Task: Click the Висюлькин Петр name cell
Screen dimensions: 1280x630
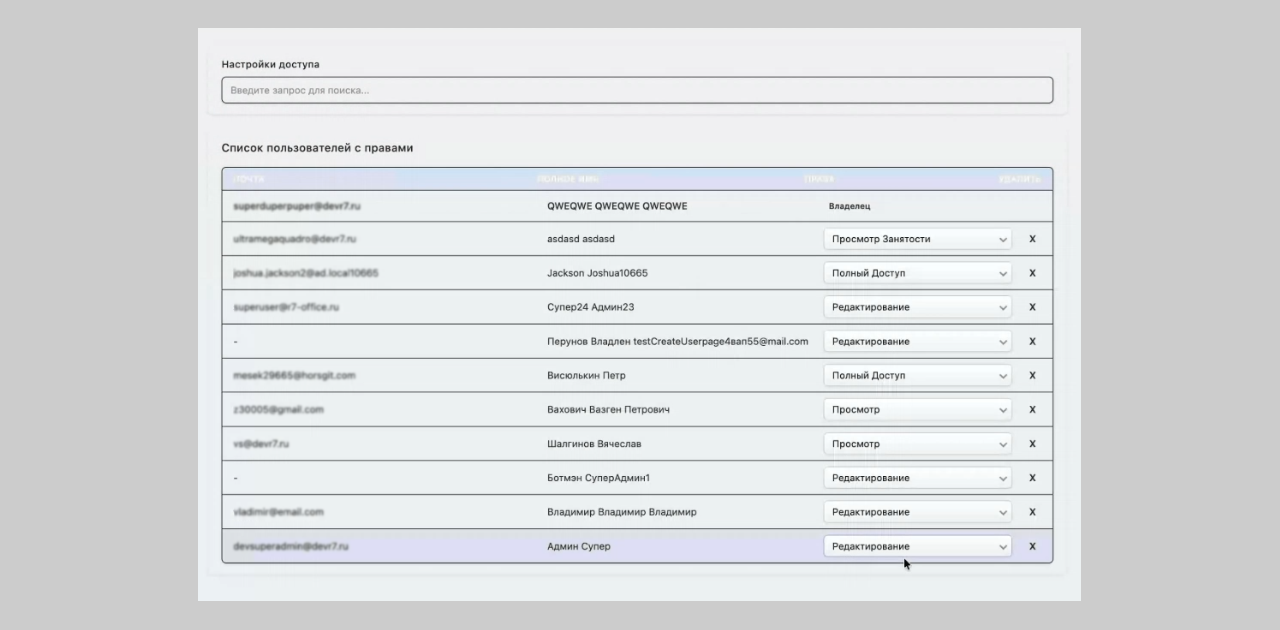Action: click(586, 376)
